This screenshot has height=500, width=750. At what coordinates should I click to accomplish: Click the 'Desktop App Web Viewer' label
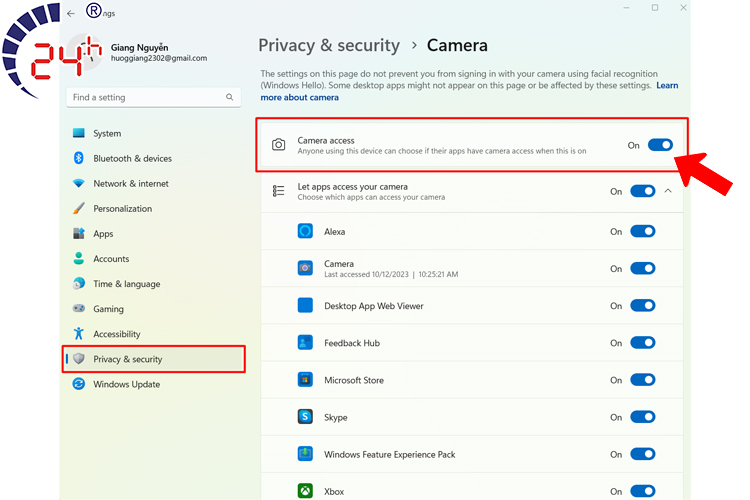pos(374,306)
